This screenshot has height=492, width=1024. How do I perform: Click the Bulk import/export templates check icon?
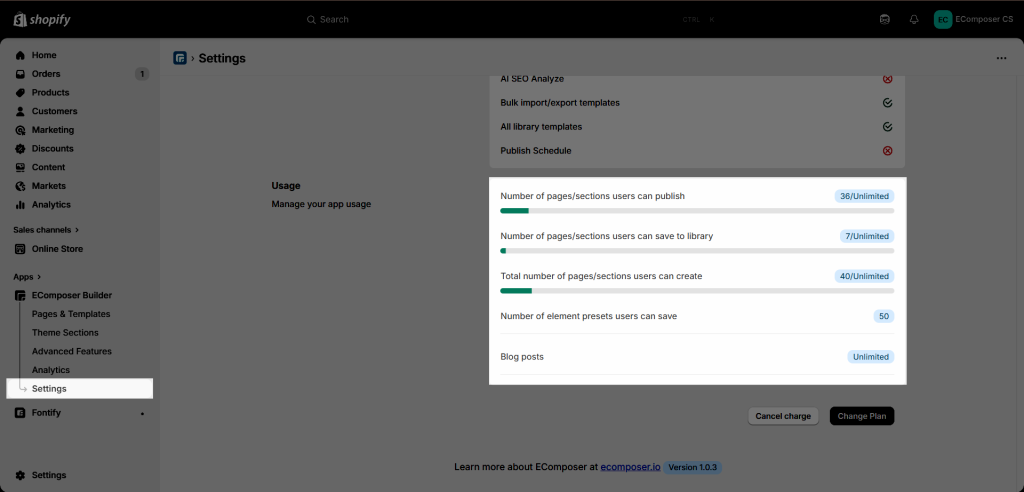point(887,103)
